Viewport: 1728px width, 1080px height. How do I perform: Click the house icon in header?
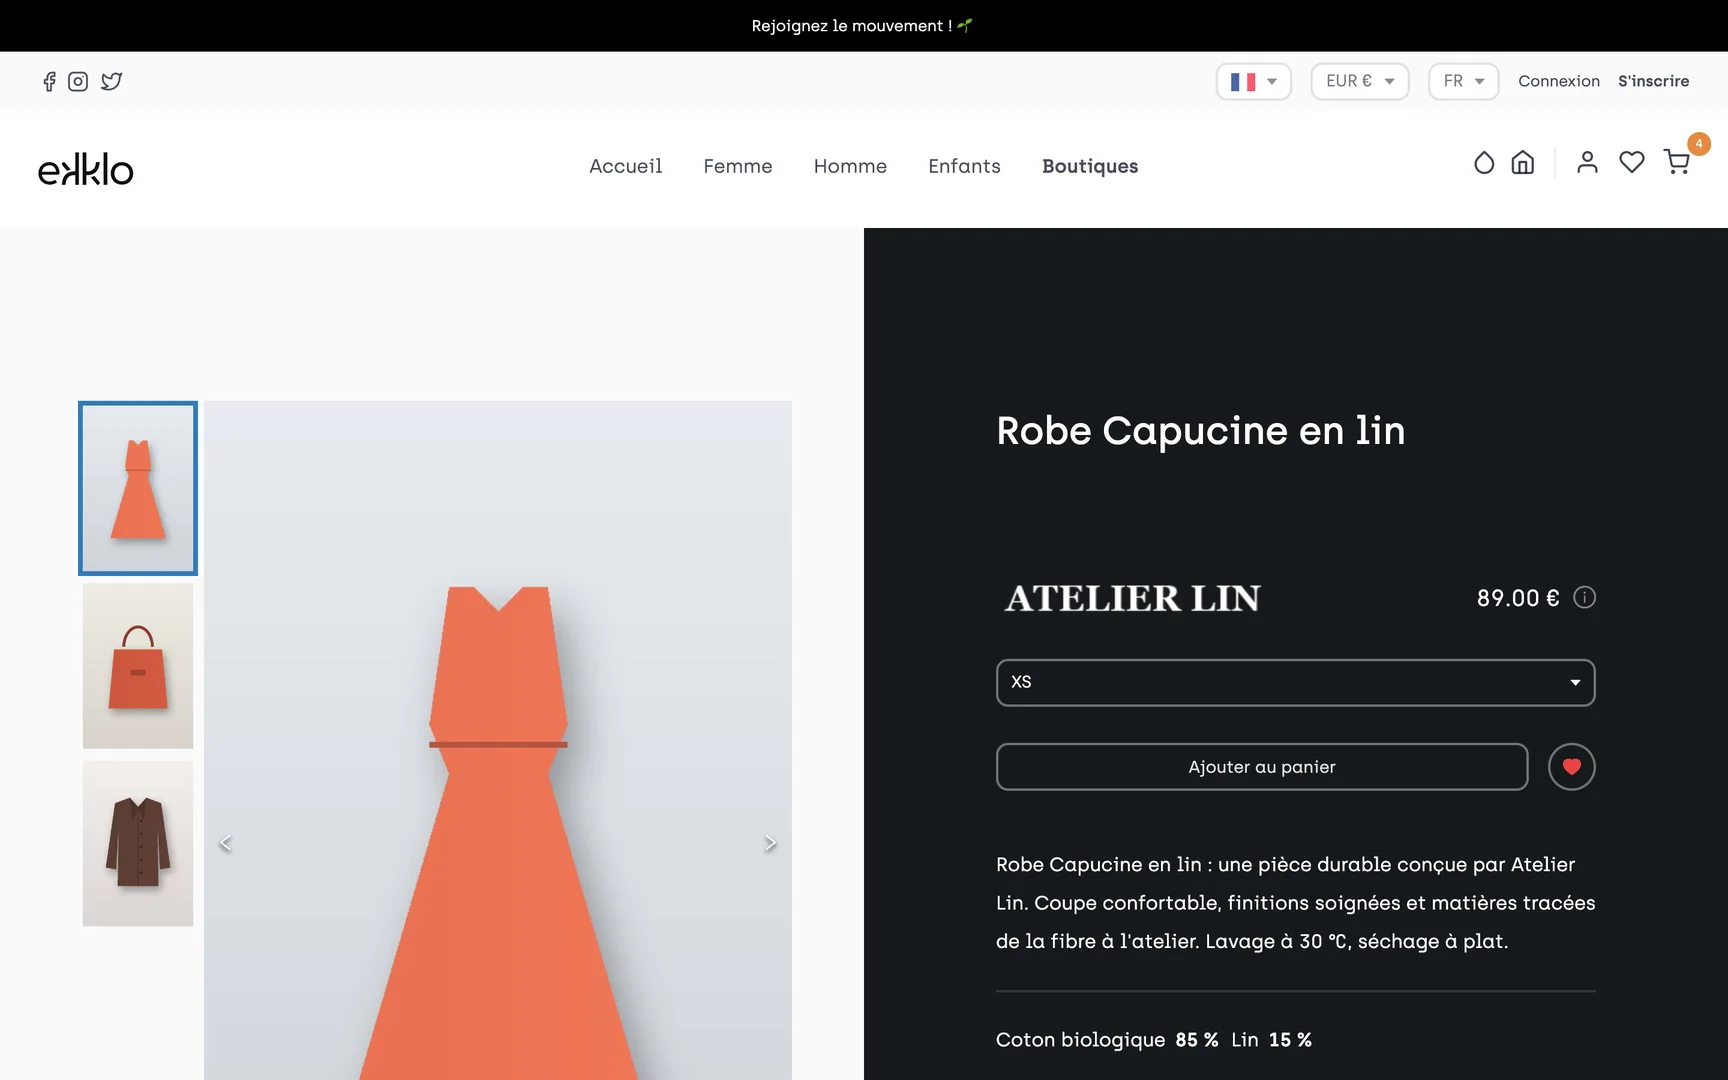1523,162
